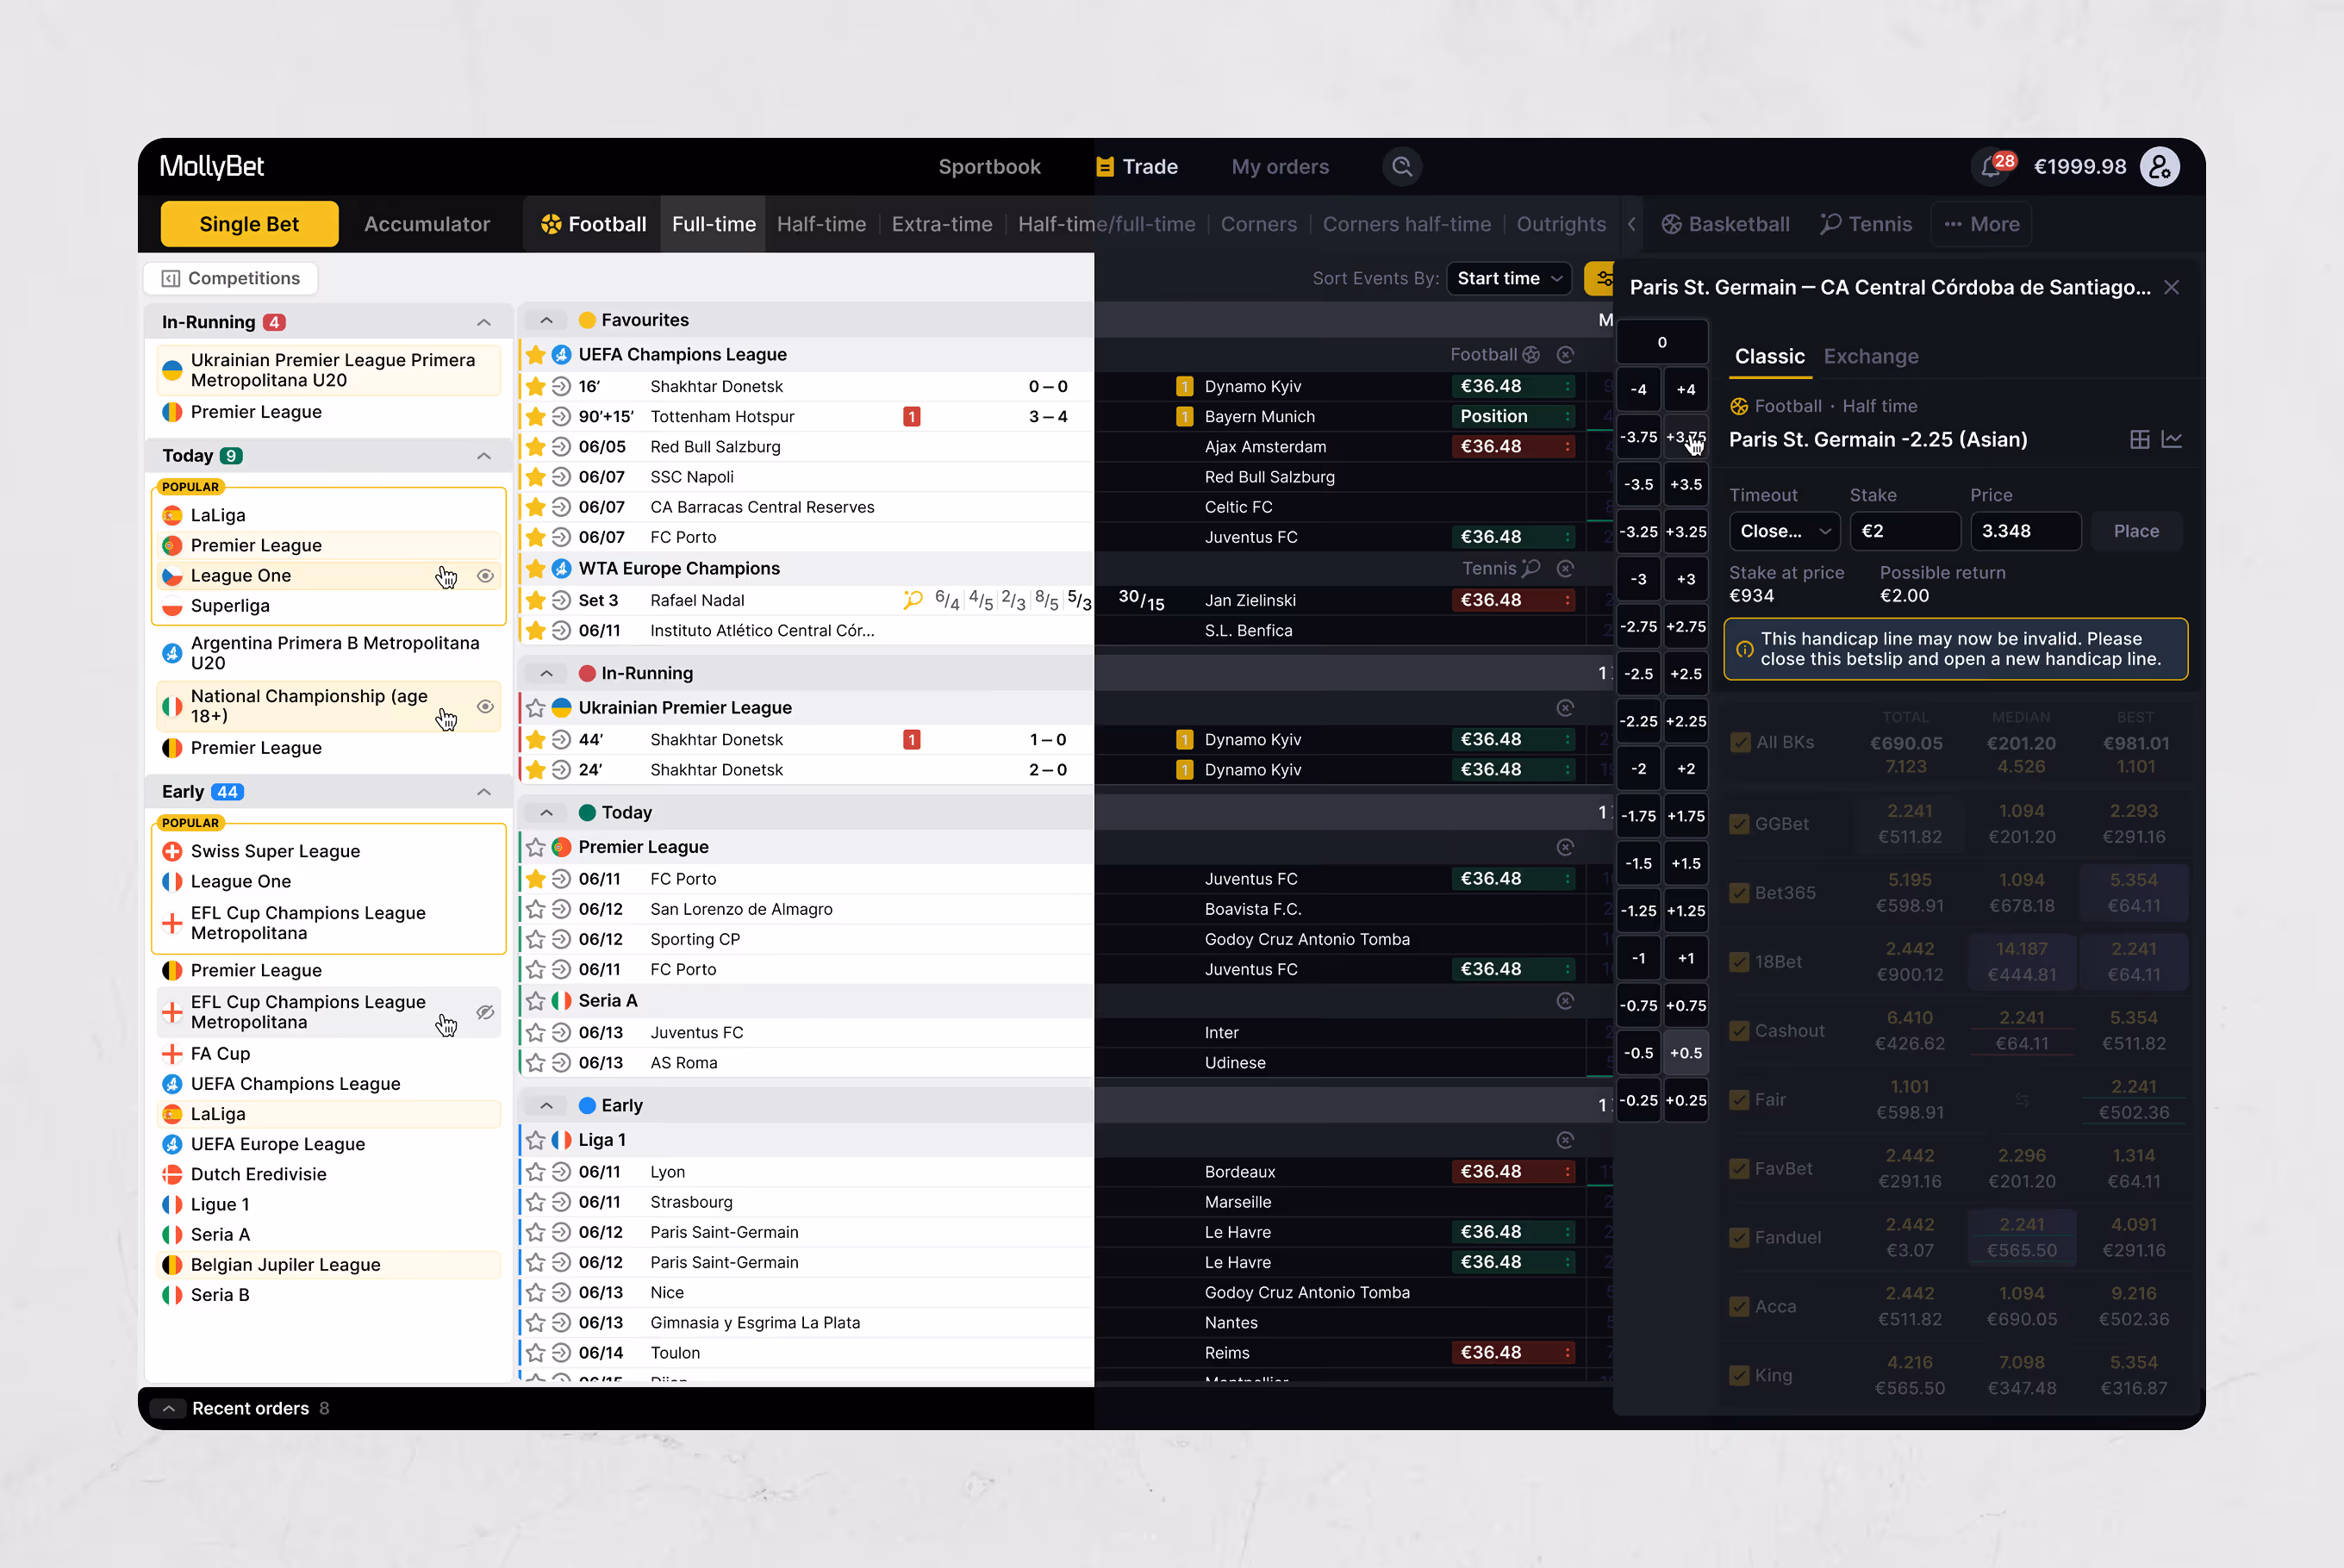Screen dimensions: 2344x1568
Task: Select the Half-time market tab
Action: tap(821, 224)
